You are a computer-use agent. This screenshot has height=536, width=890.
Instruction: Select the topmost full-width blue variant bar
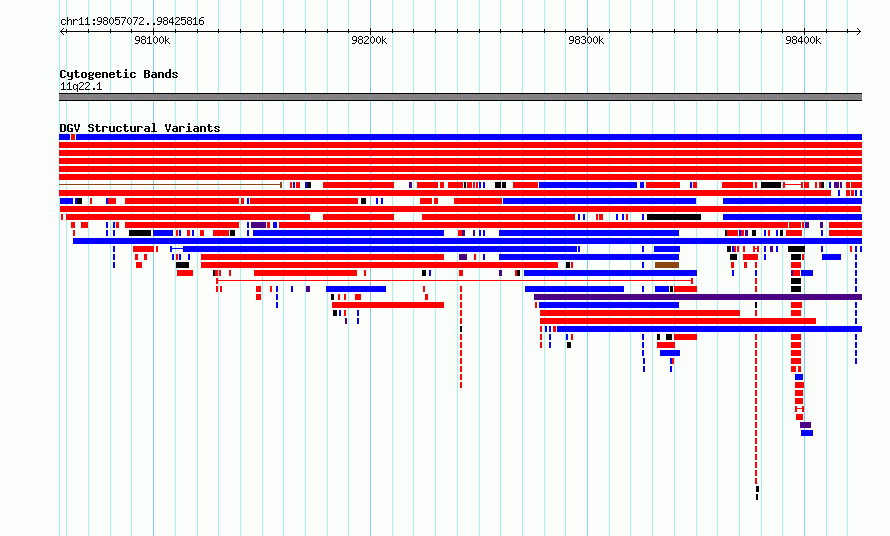point(469,137)
